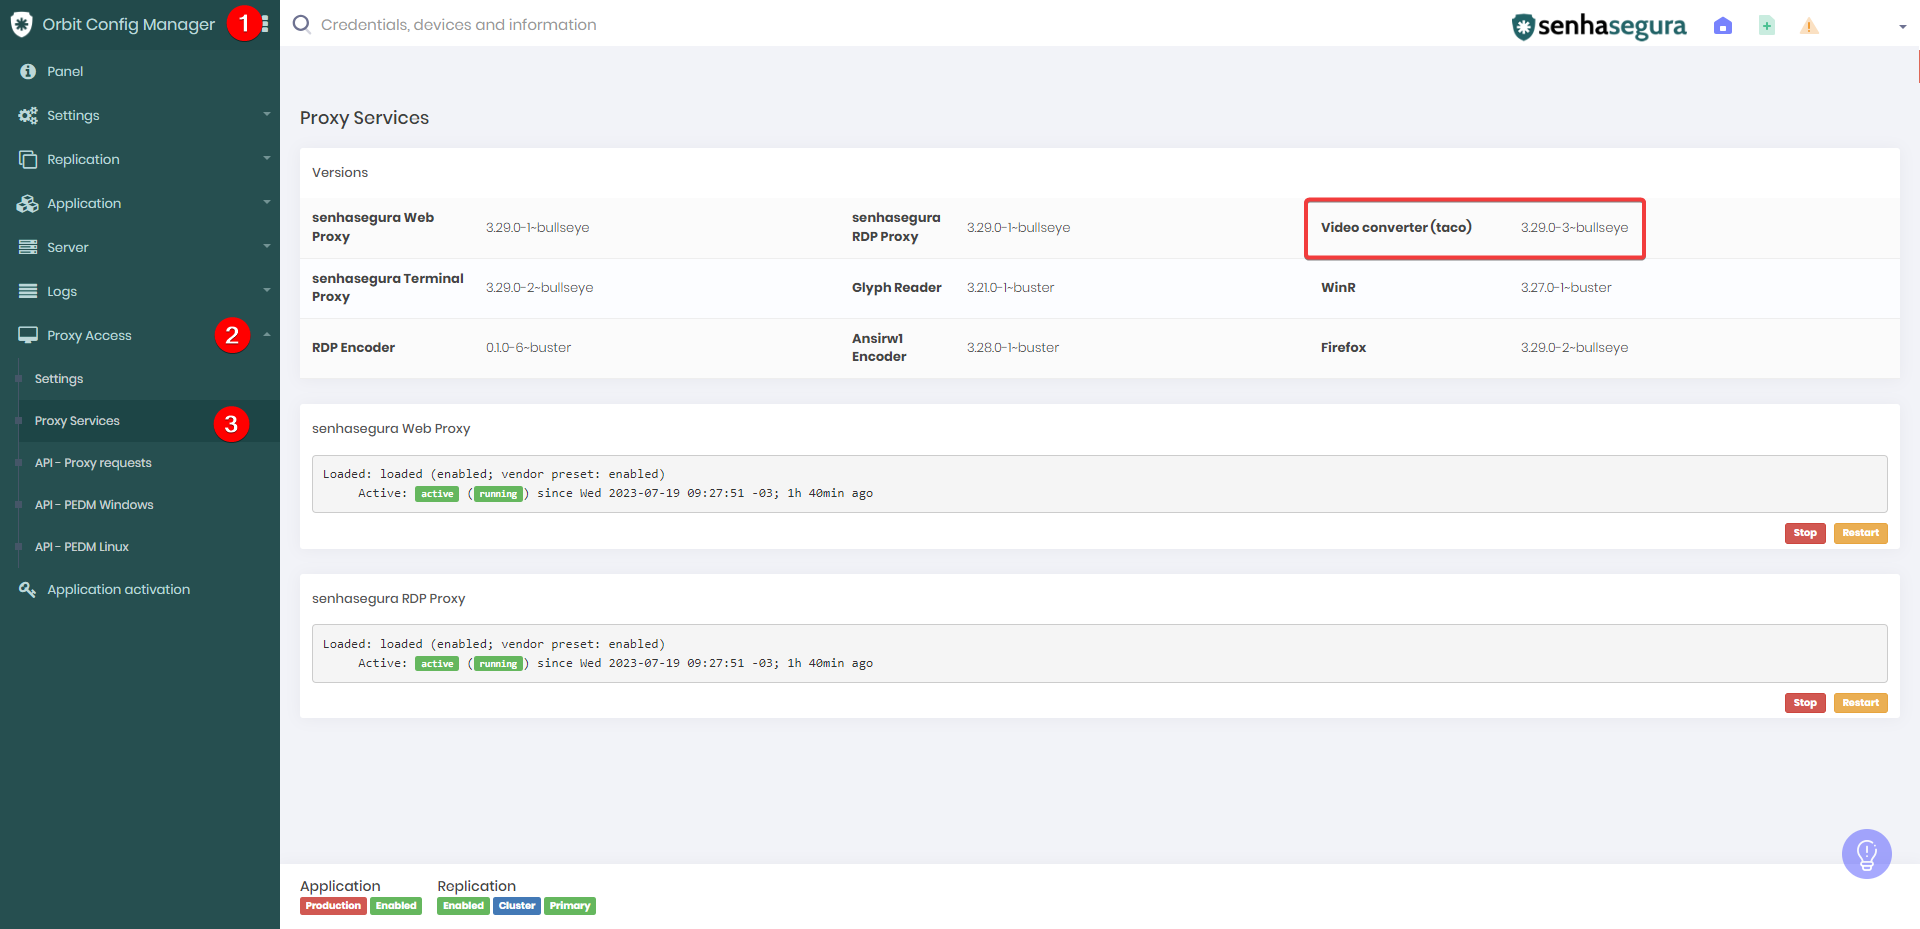Click the Ansirw1 Encoder label
This screenshot has height=929, width=1920.
click(x=879, y=348)
